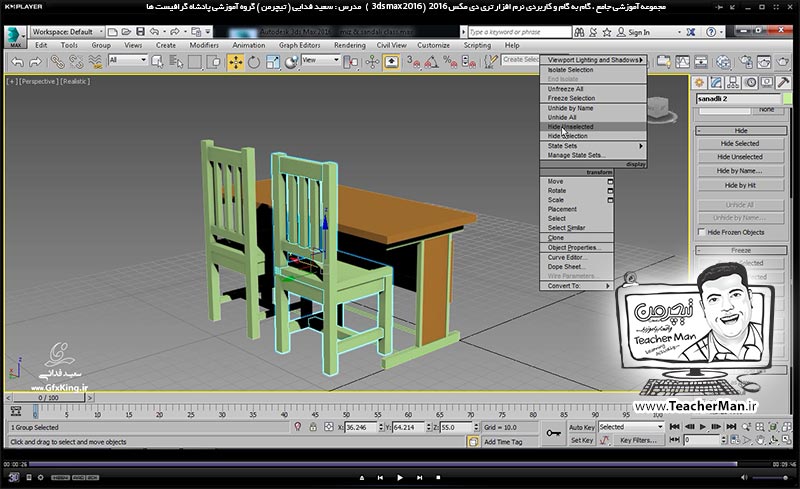
Task: Open the View reference coordinate dropdown
Action: (320, 60)
